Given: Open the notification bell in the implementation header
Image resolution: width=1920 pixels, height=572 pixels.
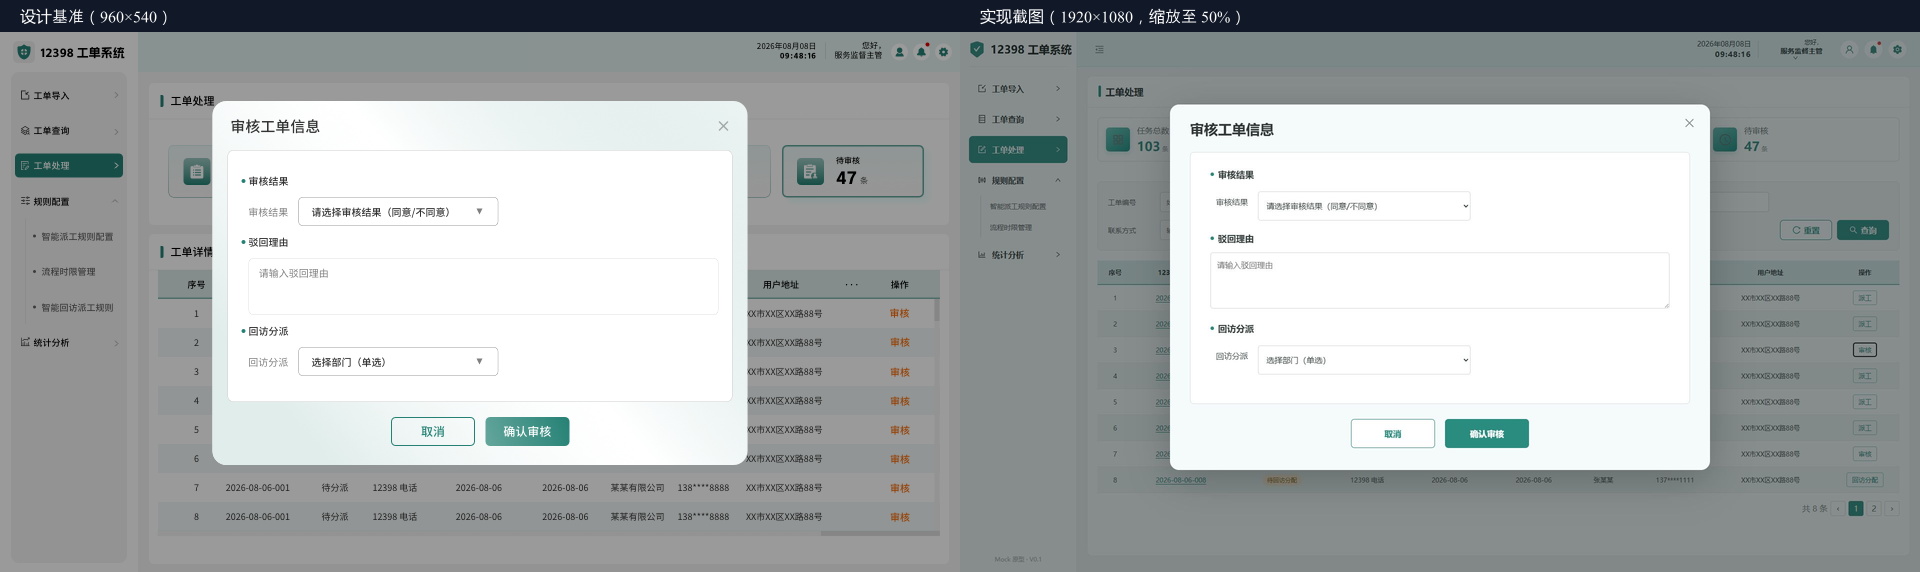Looking at the screenshot, I should [1873, 49].
